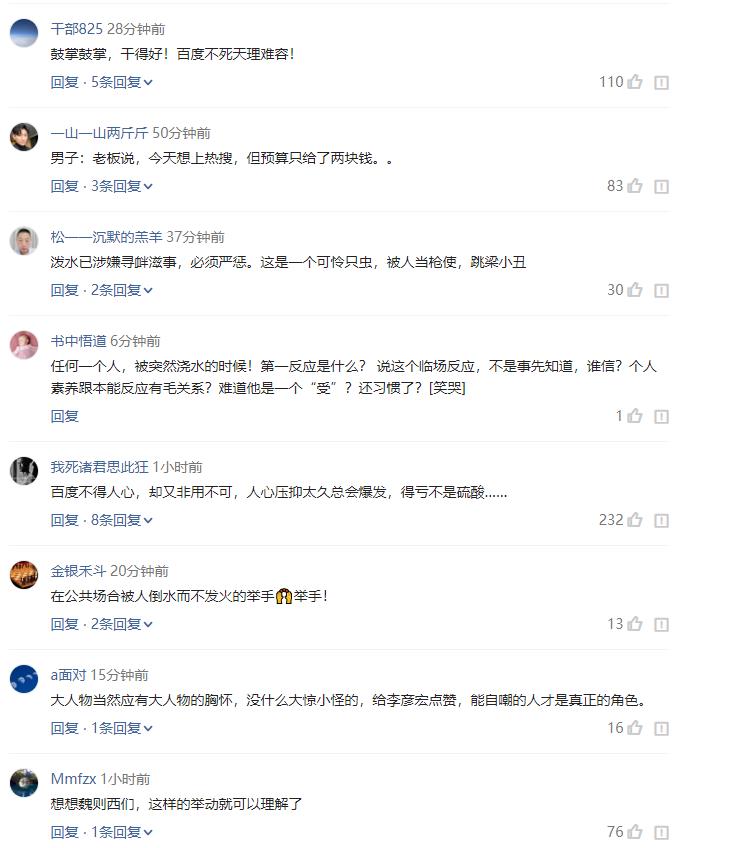
Task: Click a面对's profile avatar
Action: (x=21, y=677)
